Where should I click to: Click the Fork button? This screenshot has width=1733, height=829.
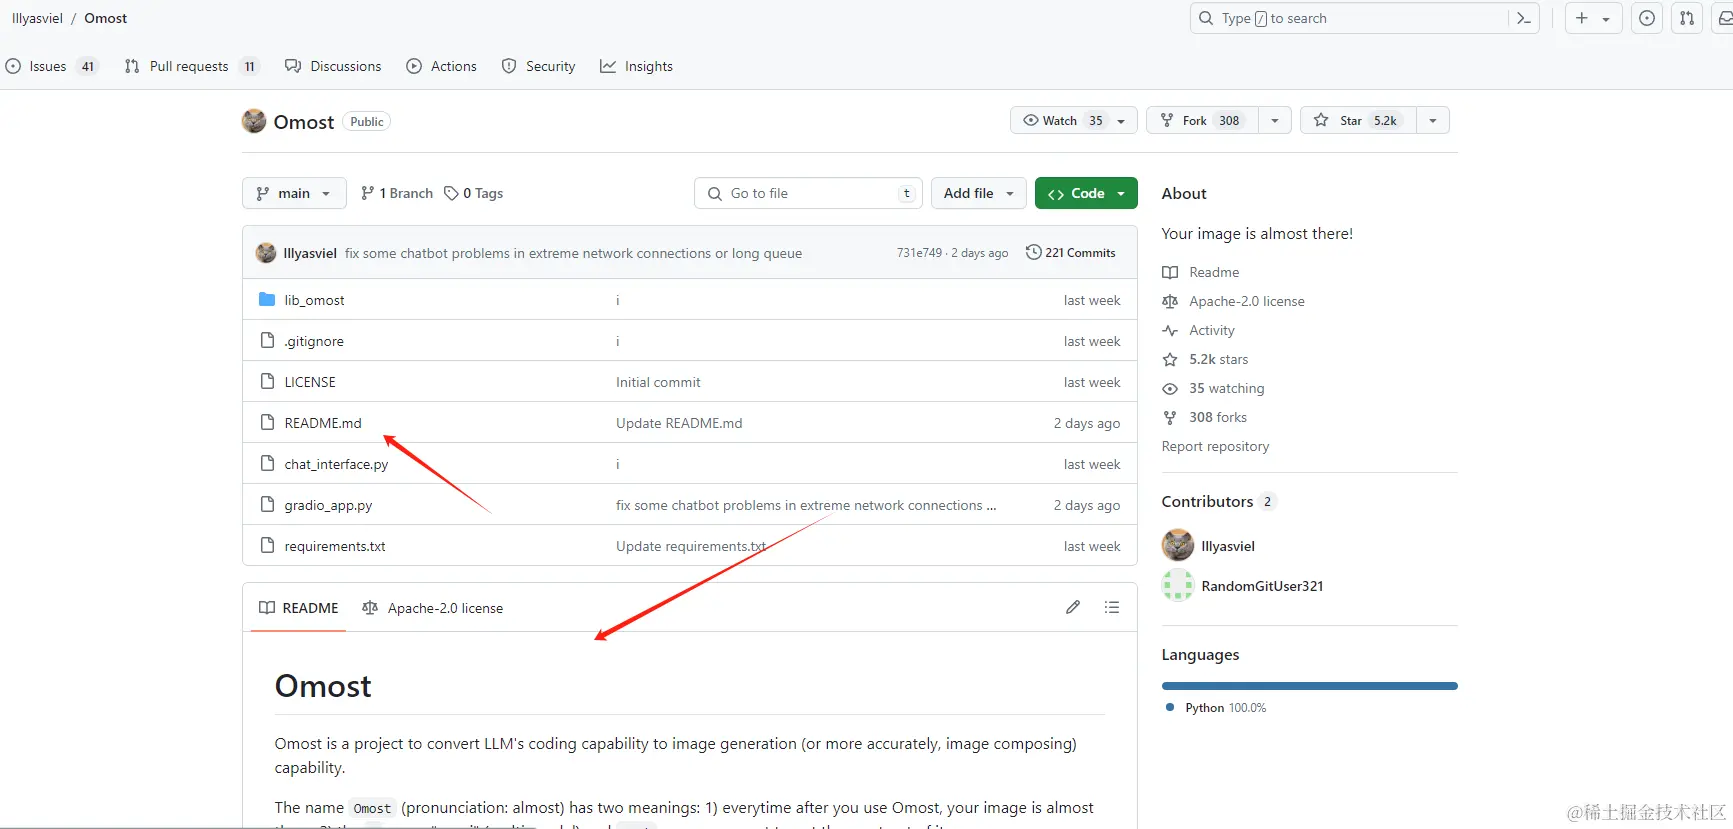[x=1202, y=120]
